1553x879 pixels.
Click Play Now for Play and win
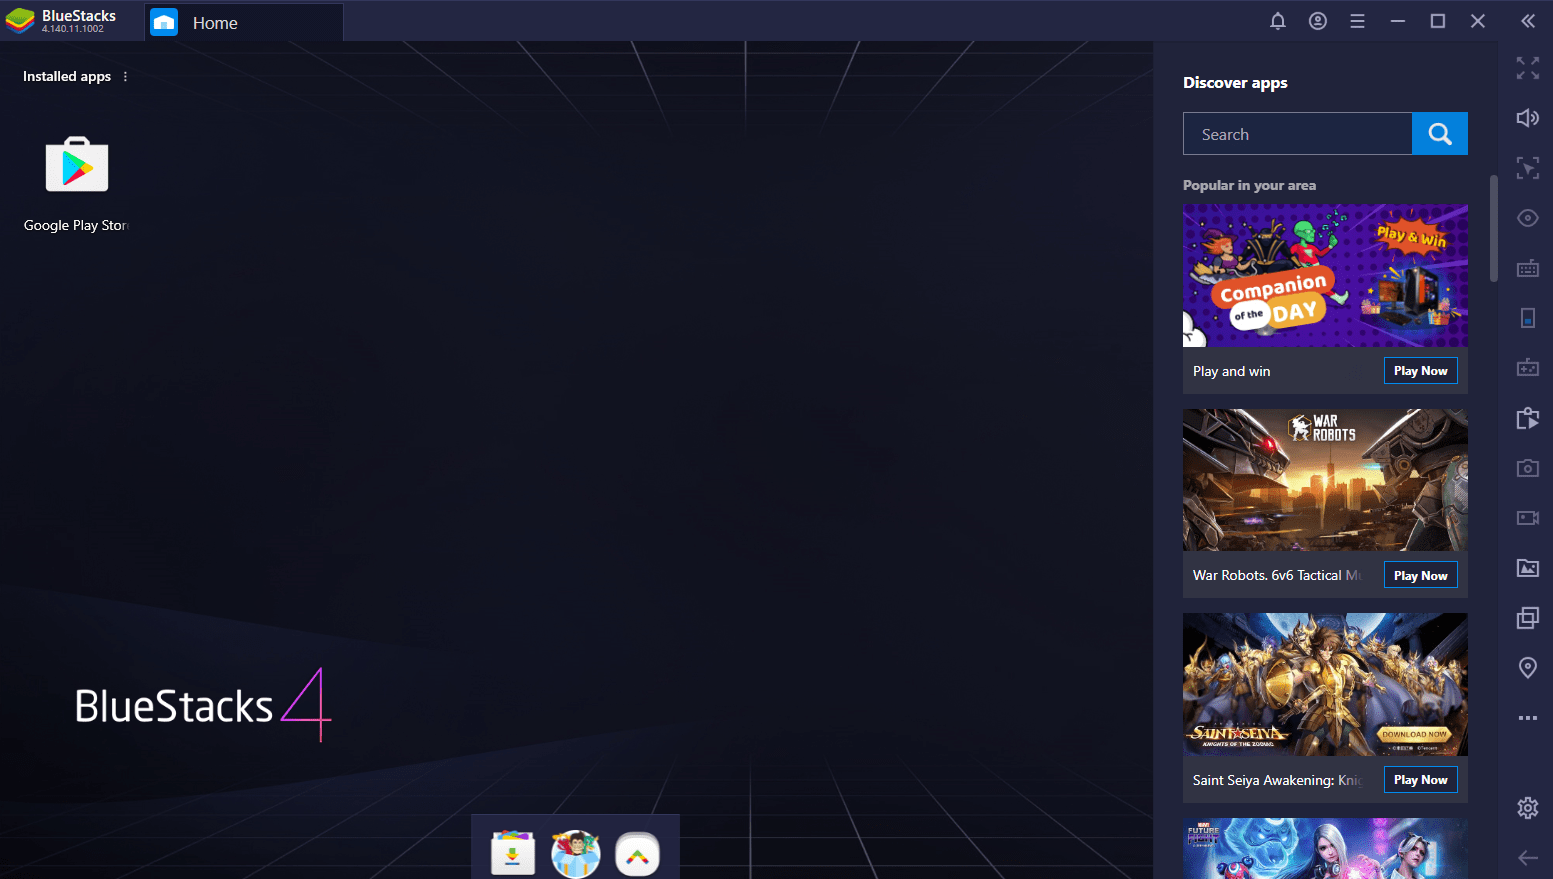(1420, 371)
